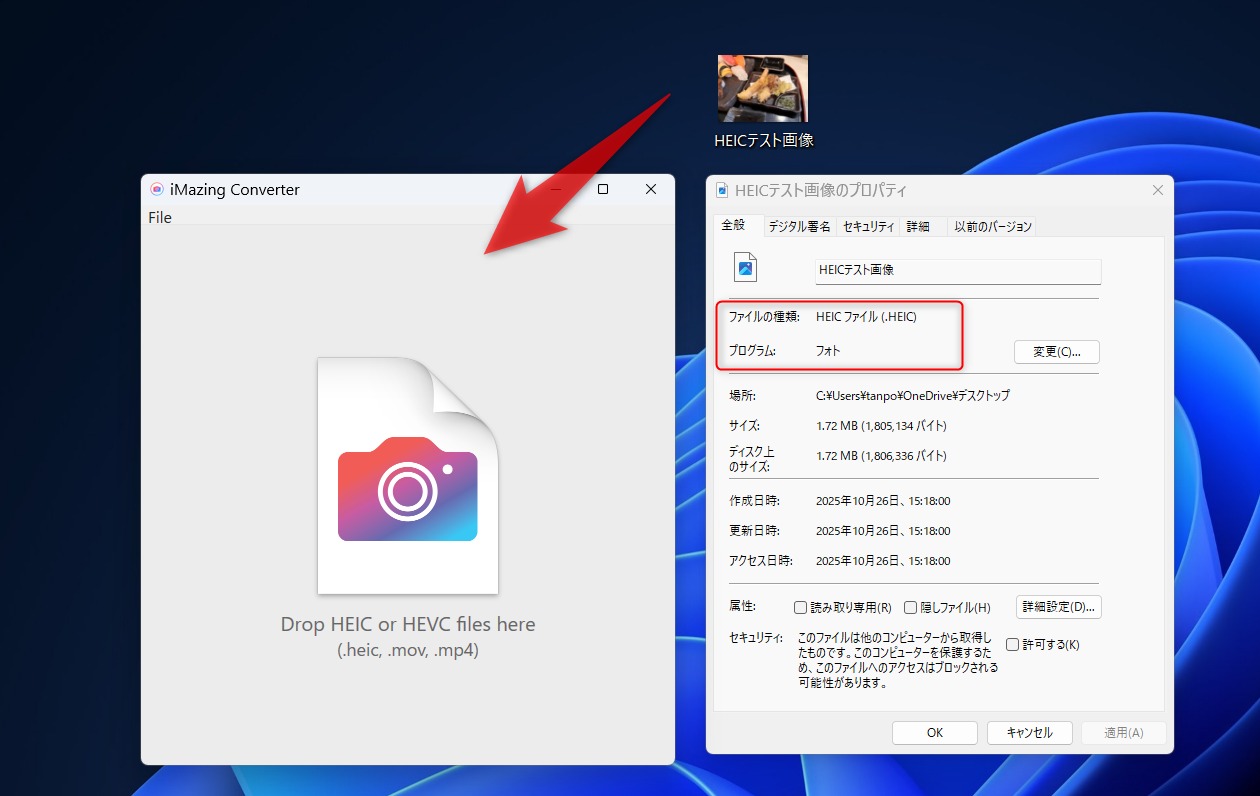
Task: Enable the 許可する(K) security checkbox
Action: (x=1014, y=644)
